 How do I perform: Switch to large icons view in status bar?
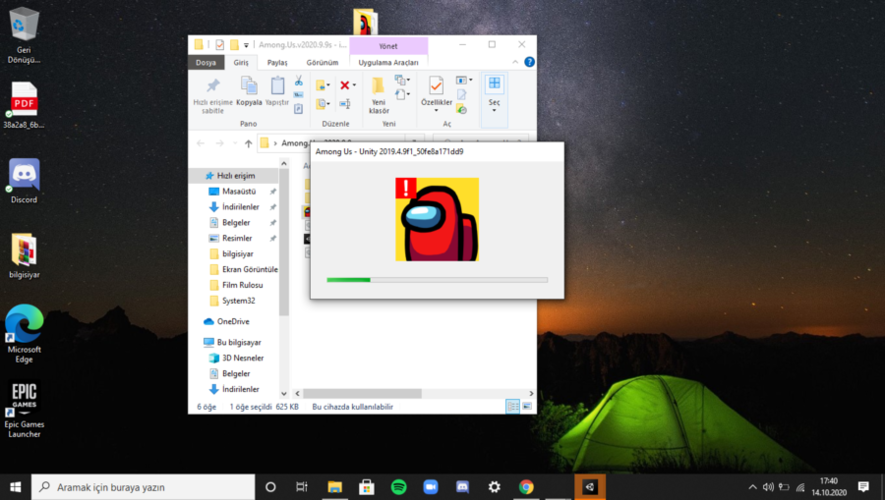[x=527, y=406]
